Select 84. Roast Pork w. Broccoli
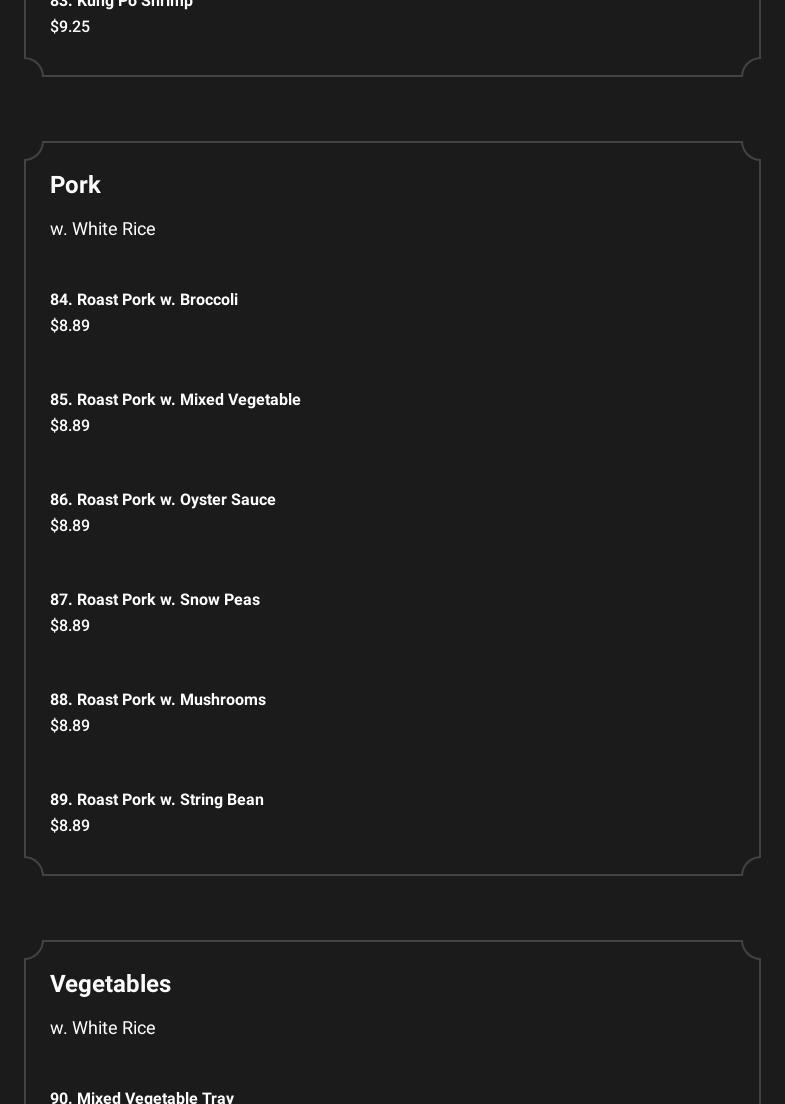This screenshot has width=785, height=1104. (144, 300)
